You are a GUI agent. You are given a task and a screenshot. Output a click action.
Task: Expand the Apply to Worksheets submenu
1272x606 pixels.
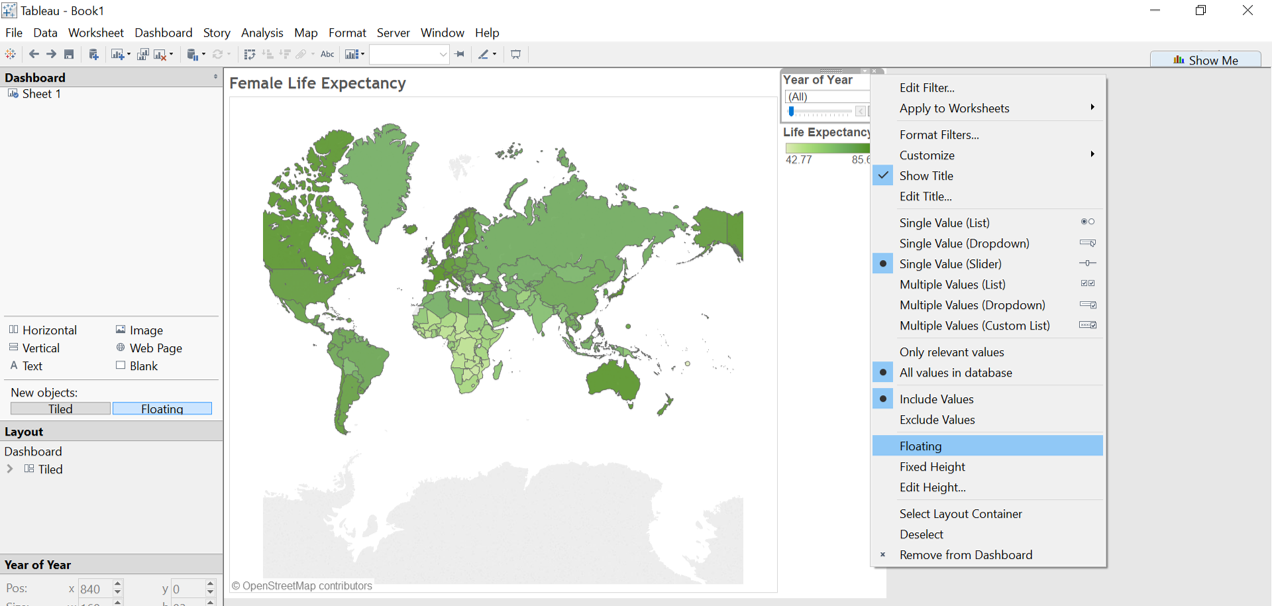(x=954, y=108)
